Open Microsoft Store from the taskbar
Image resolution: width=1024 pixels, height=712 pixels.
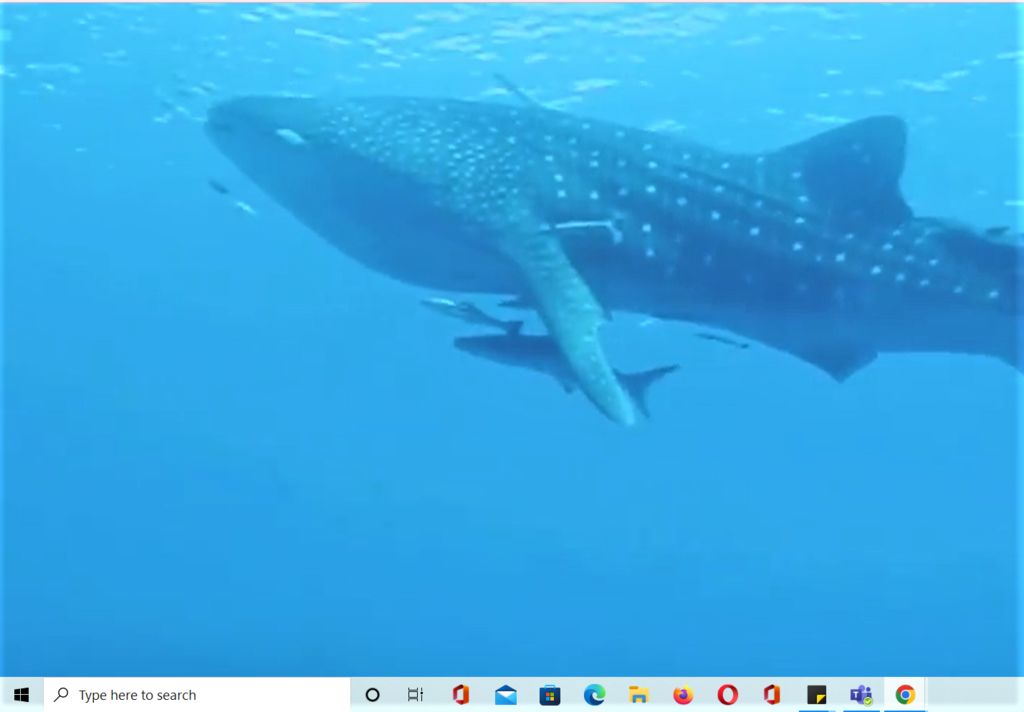pyautogui.click(x=550, y=694)
